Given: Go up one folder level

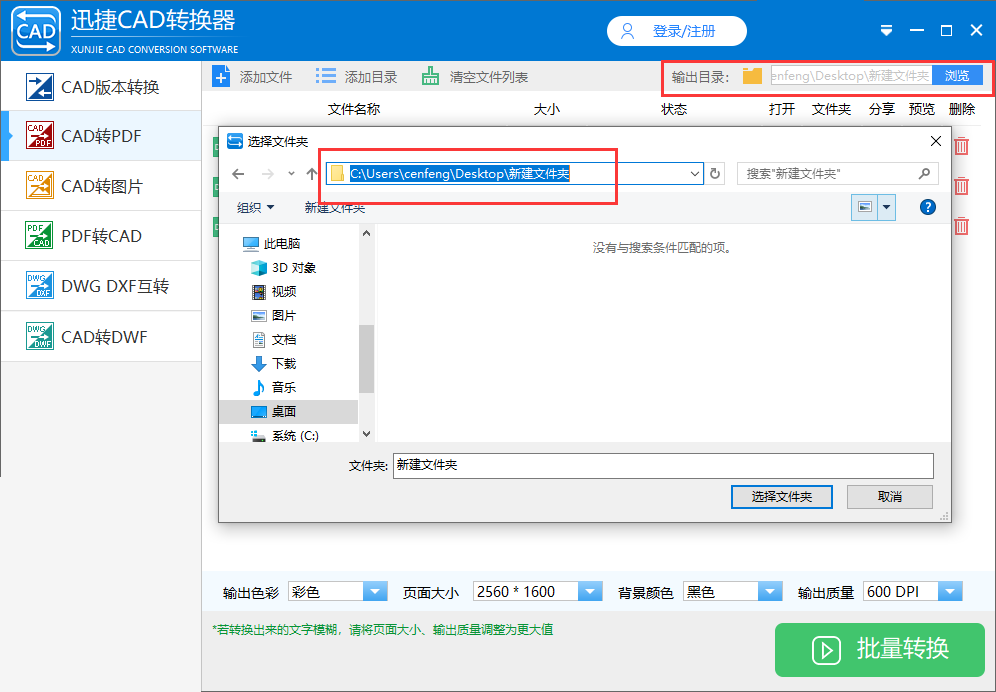Looking at the screenshot, I should pos(311,173).
